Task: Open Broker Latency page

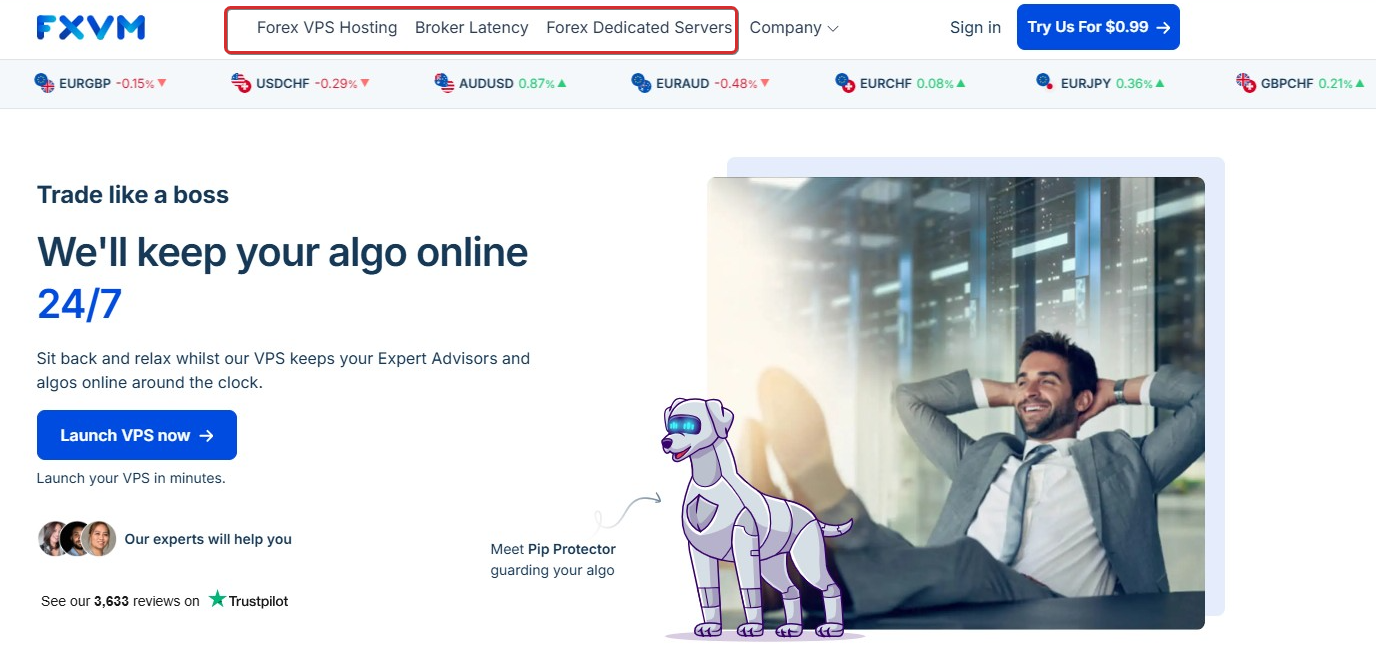Action: 472,28
